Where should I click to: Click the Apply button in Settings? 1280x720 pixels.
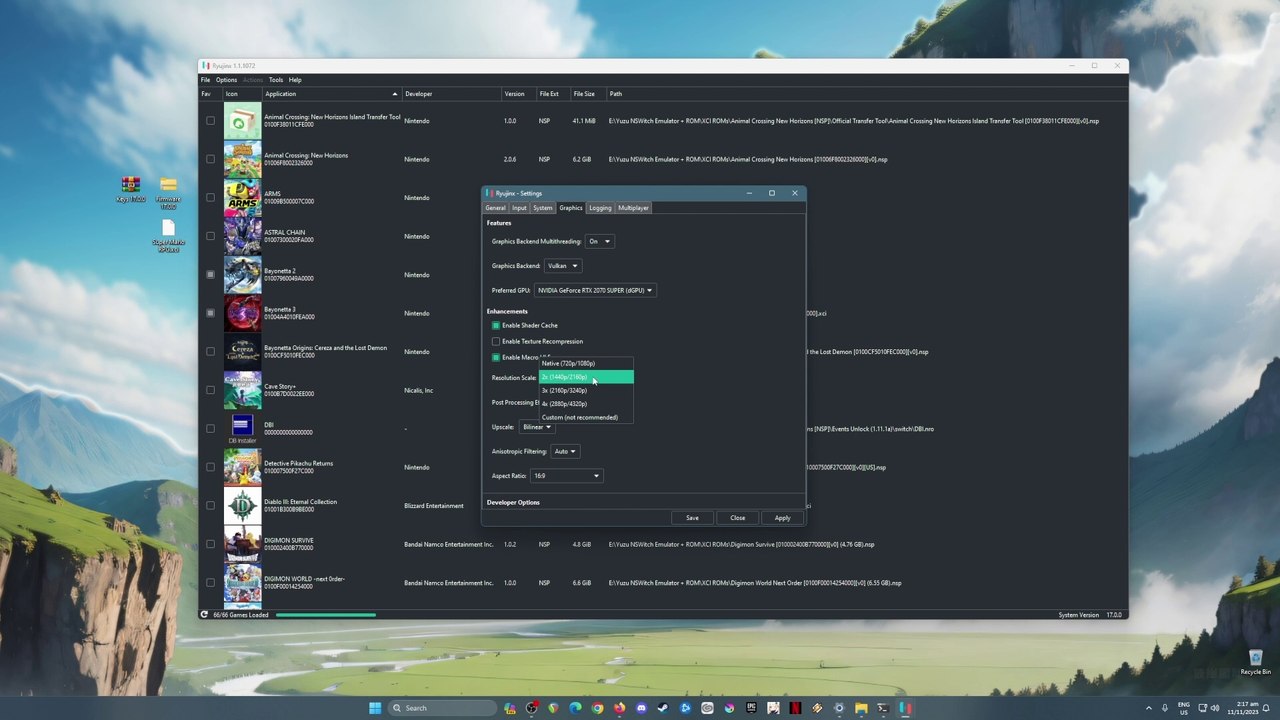(782, 518)
